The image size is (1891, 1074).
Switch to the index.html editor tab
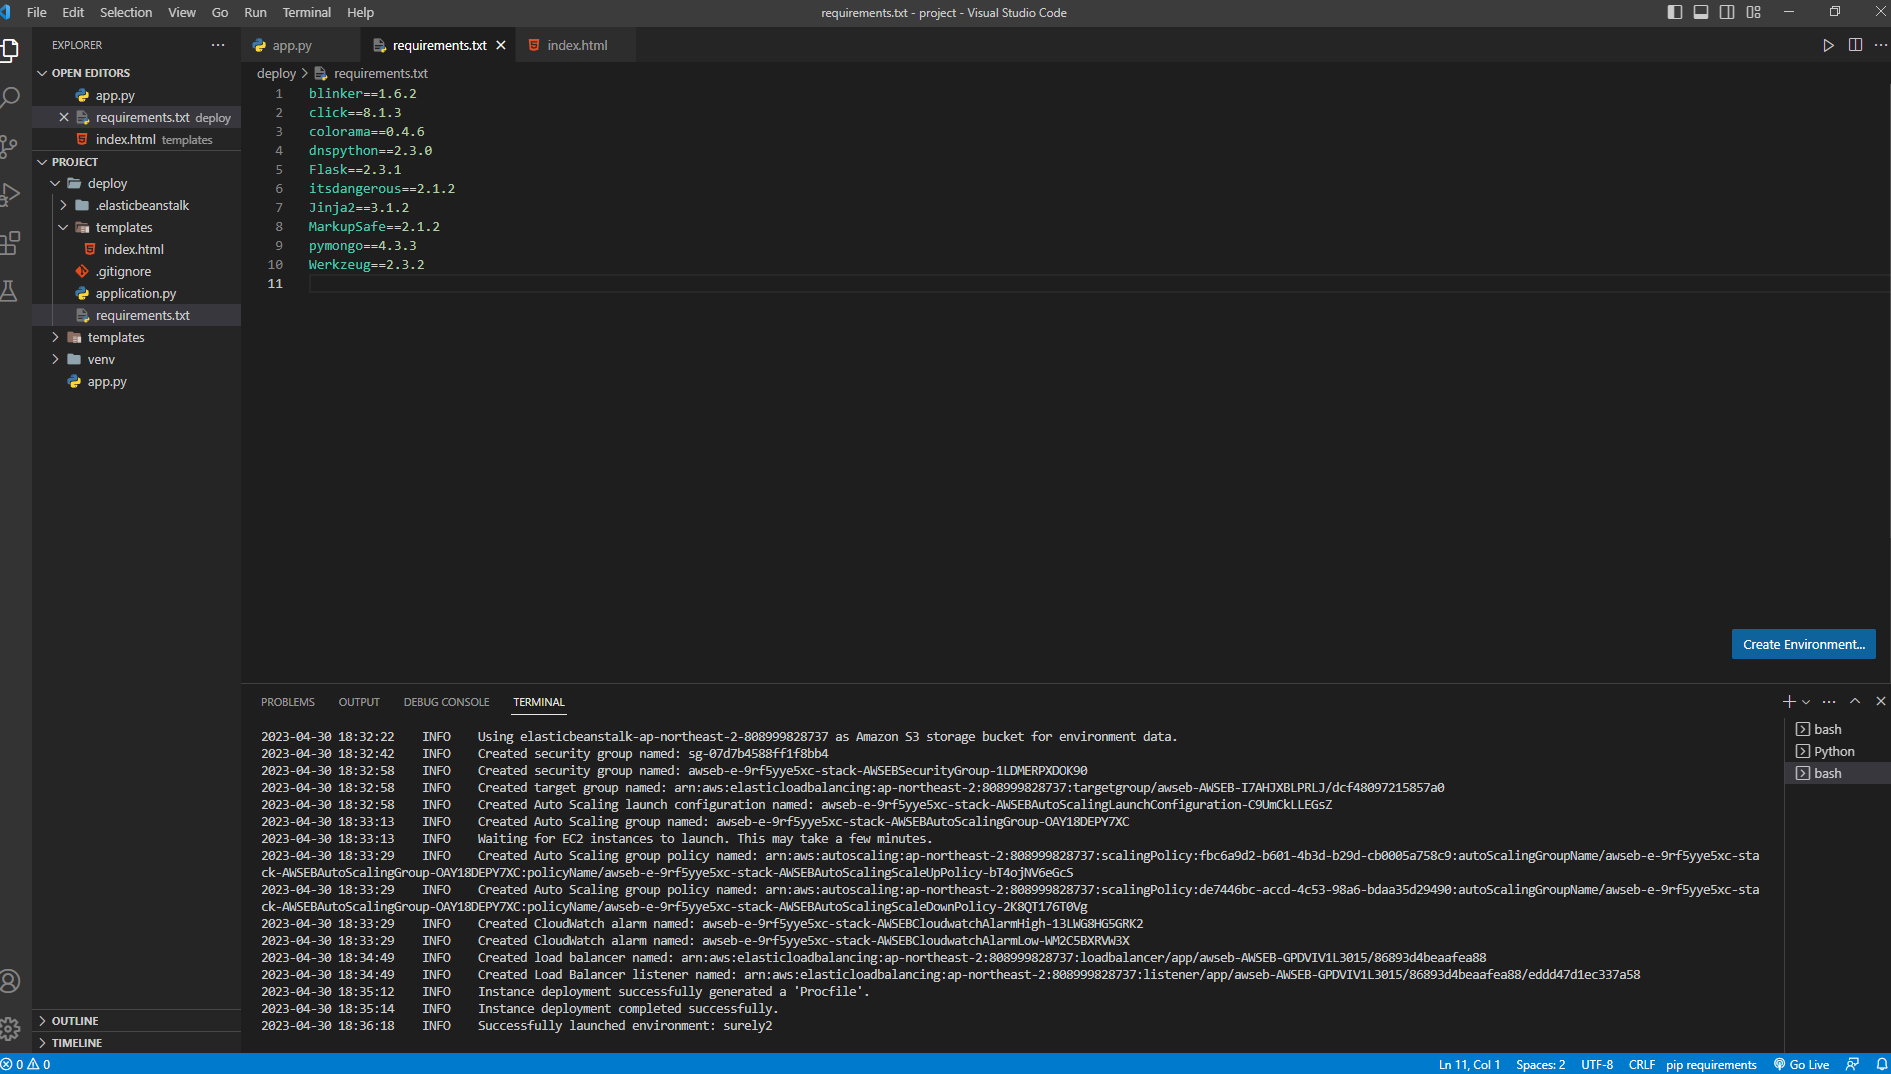(x=577, y=45)
